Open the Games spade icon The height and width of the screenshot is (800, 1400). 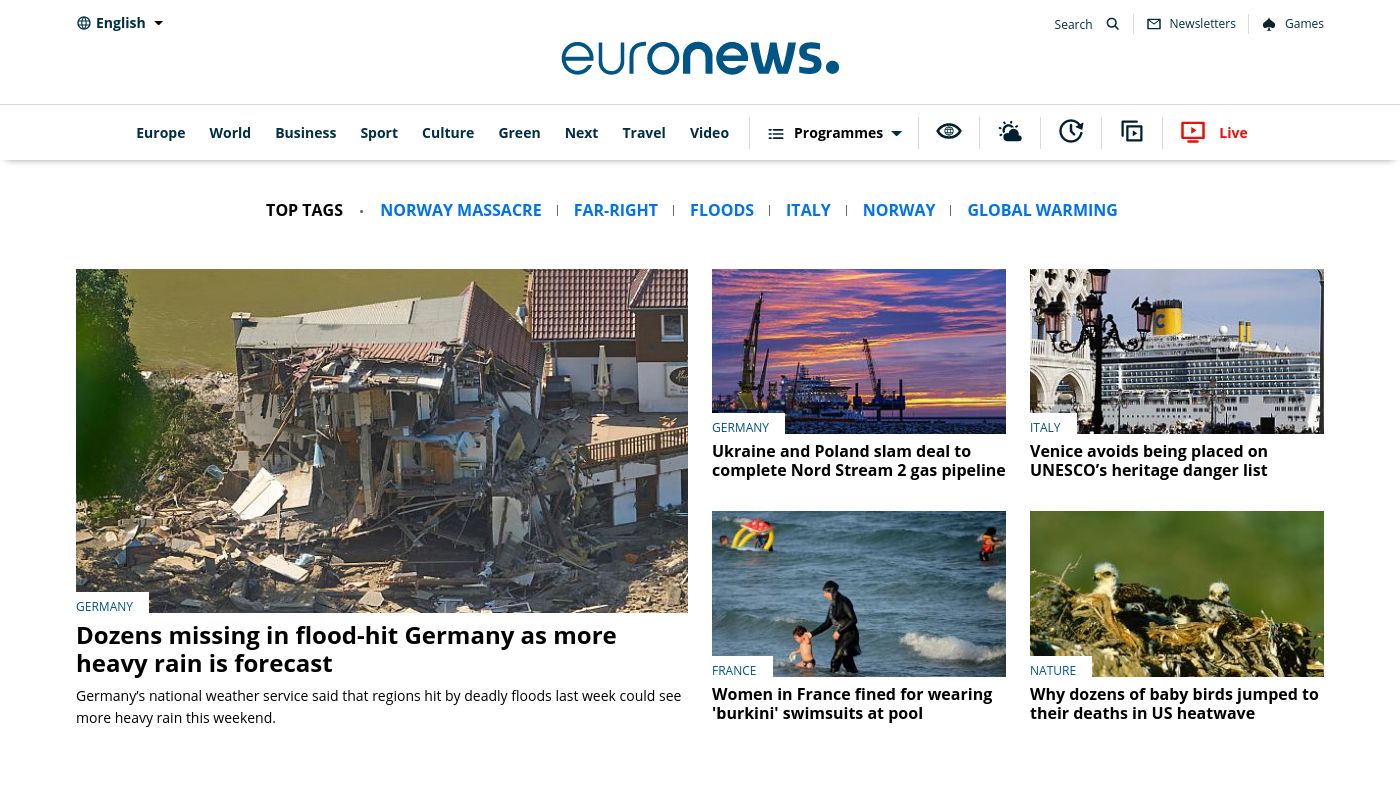pyautogui.click(x=1269, y=24)
